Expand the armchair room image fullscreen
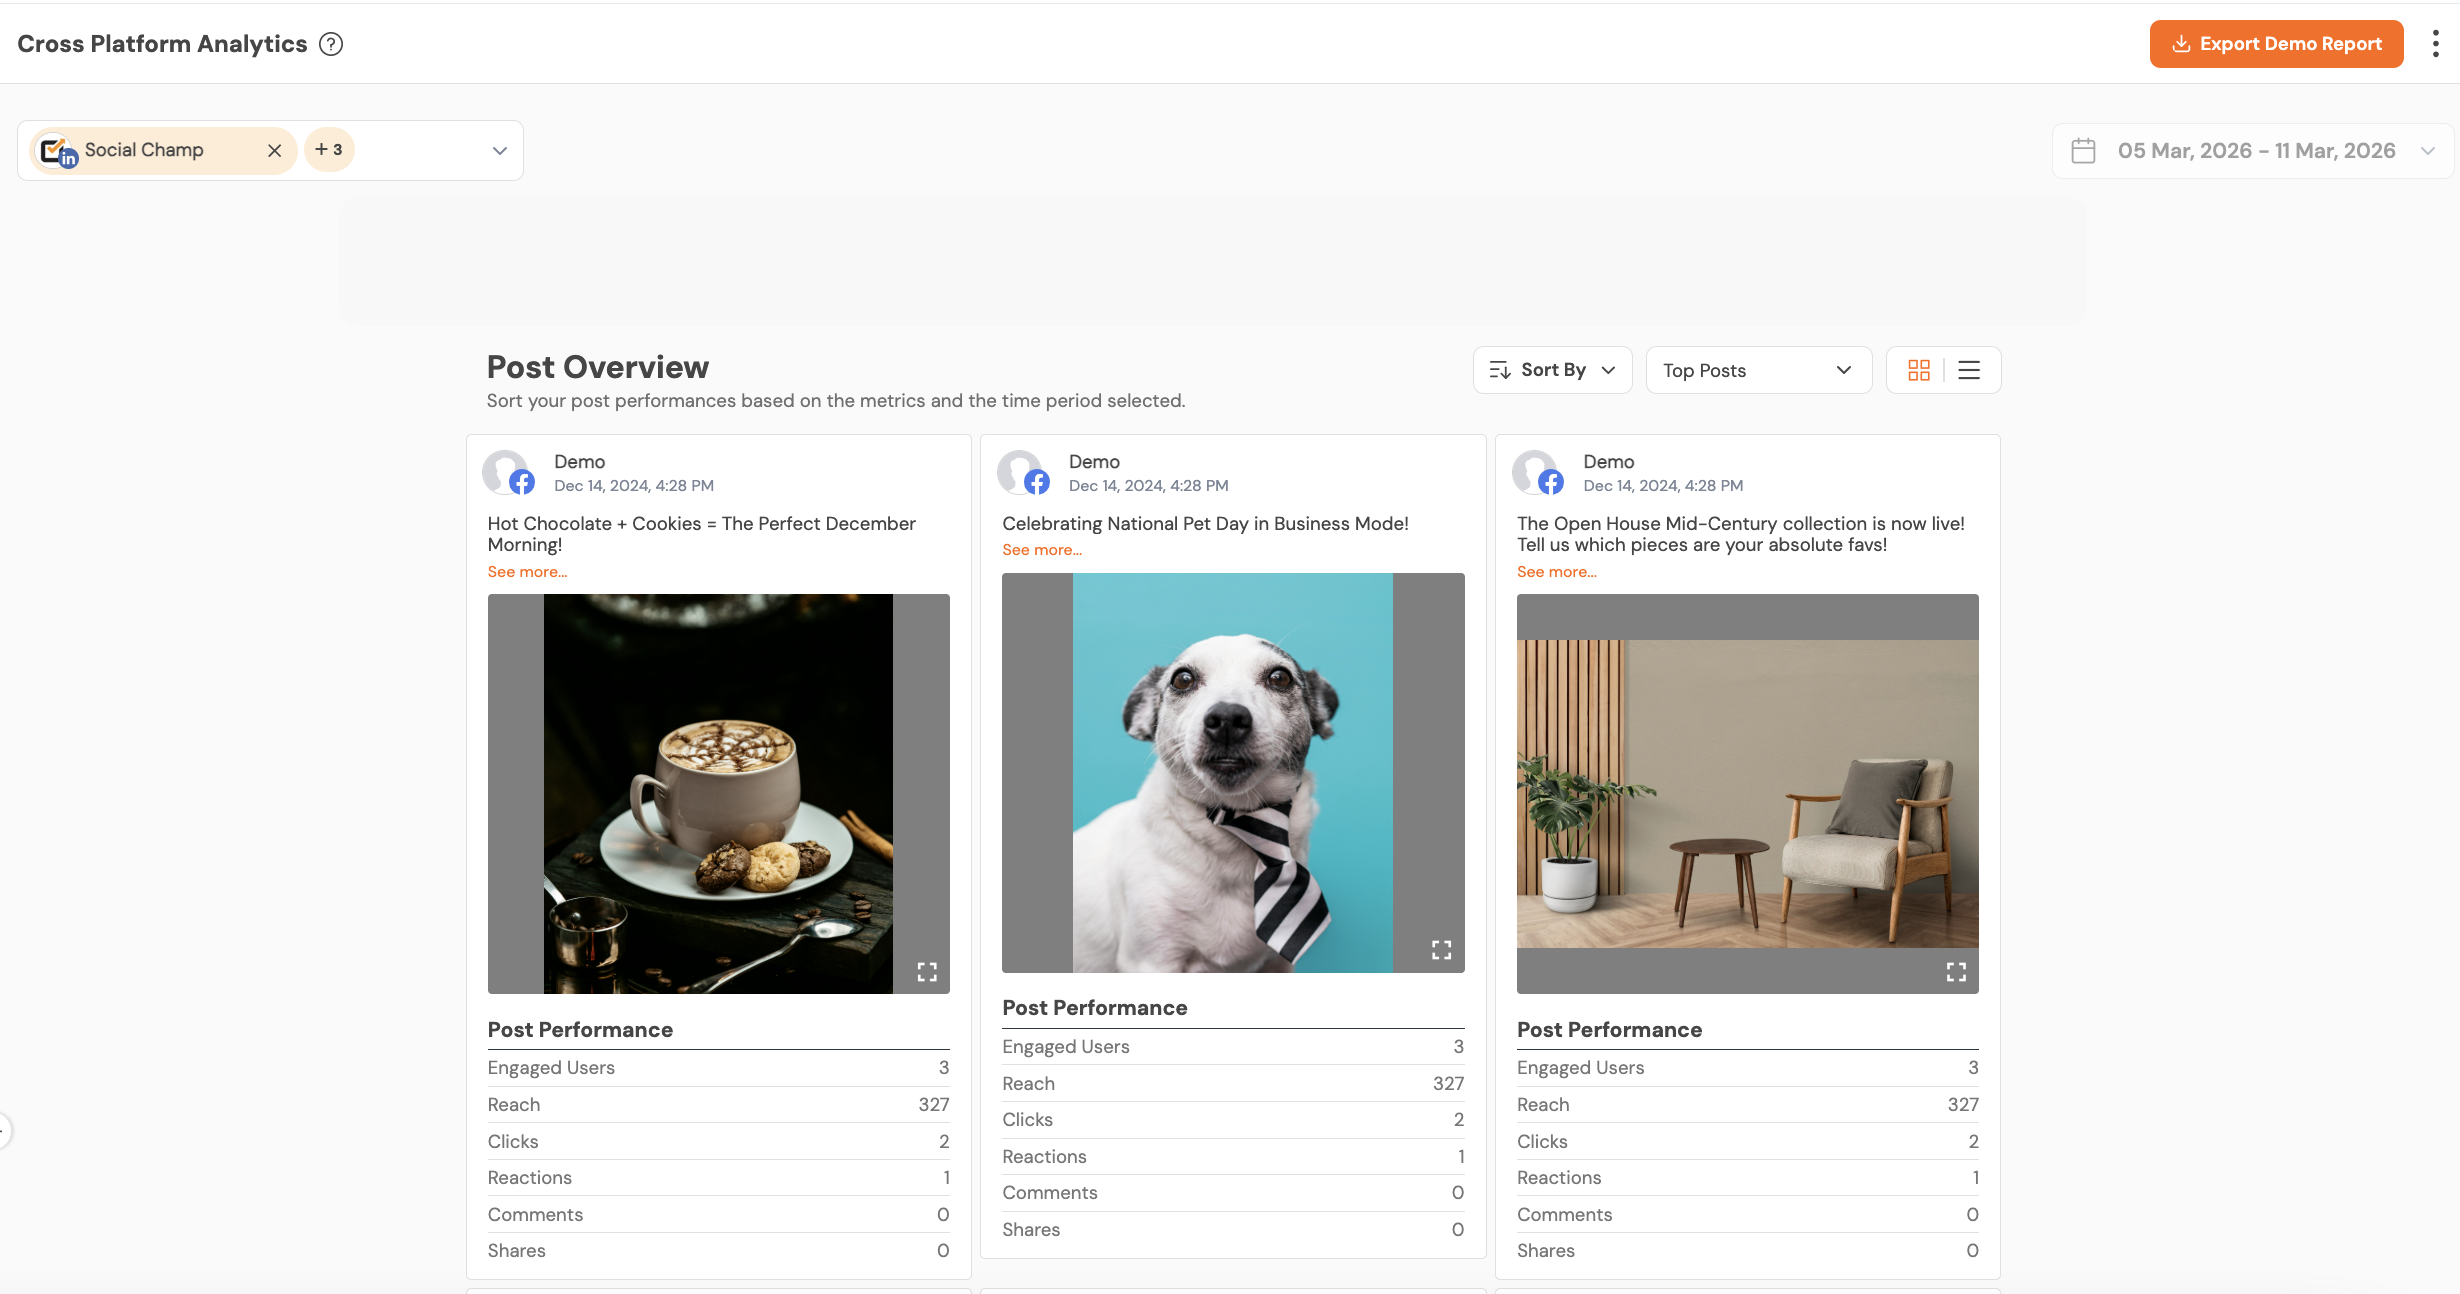Viewport: 2460px width, 1294px height. coord(1956,971)
